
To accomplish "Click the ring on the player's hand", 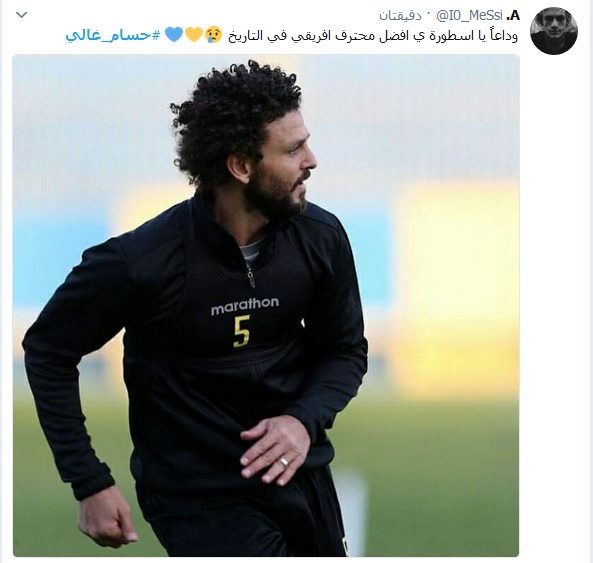I will 284,462.
